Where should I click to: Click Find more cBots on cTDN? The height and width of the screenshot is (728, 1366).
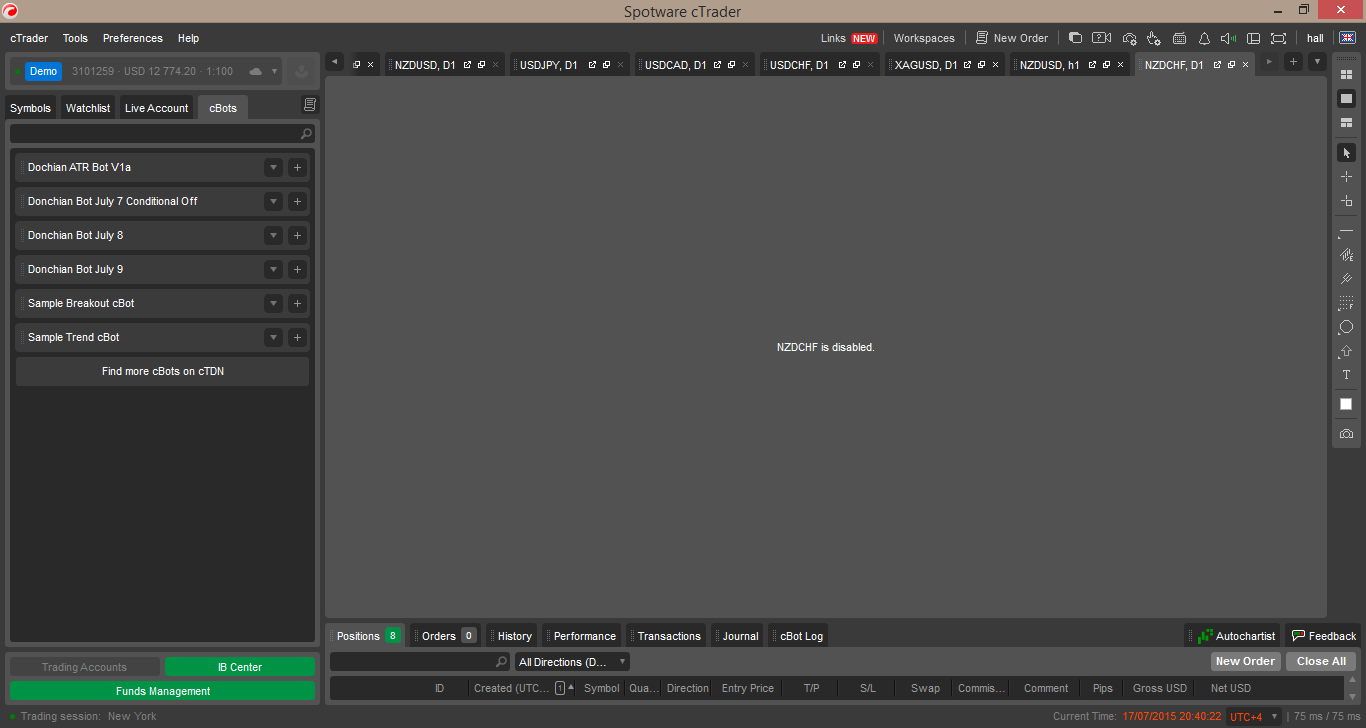click(x=163, y=371)
